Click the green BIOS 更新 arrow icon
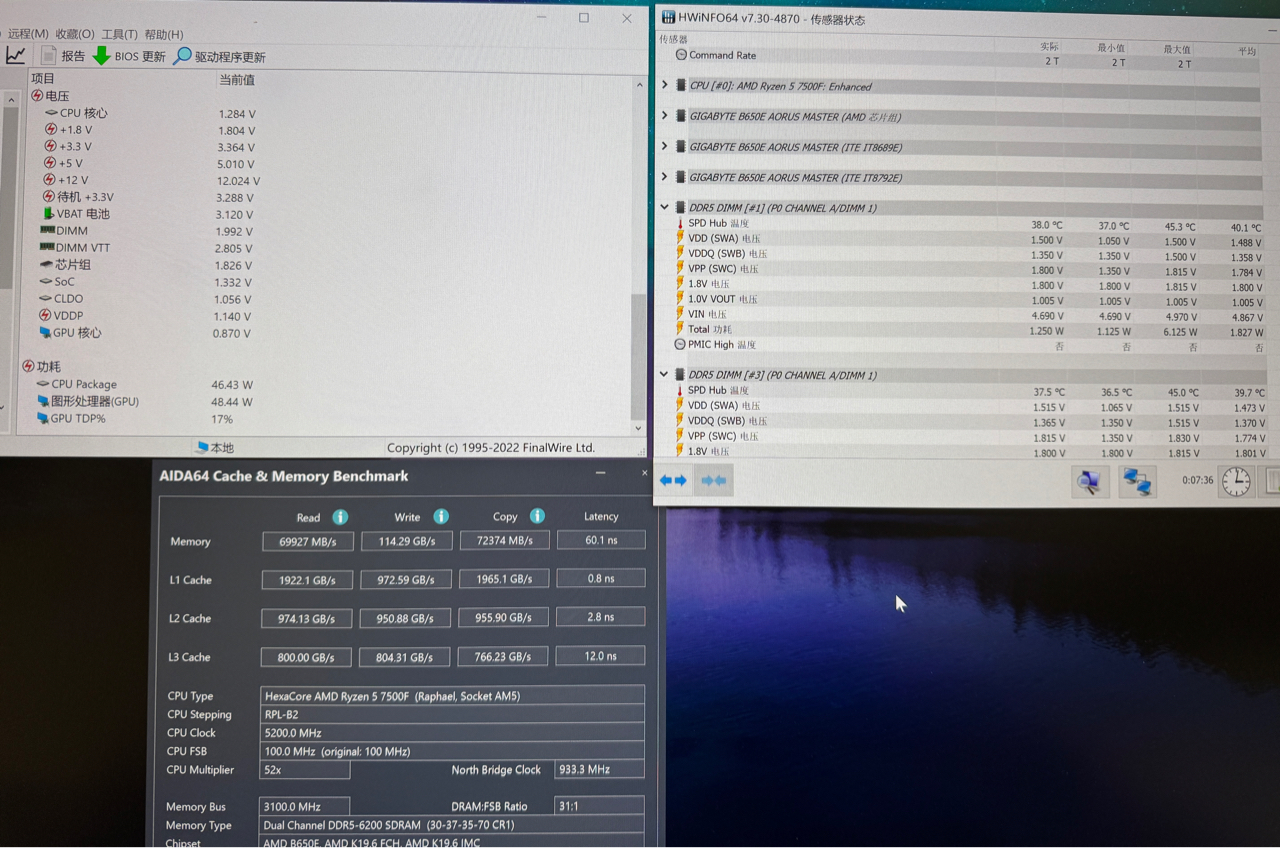The height and width of the screenshot is (848, 1280). (x=102, y=56)
